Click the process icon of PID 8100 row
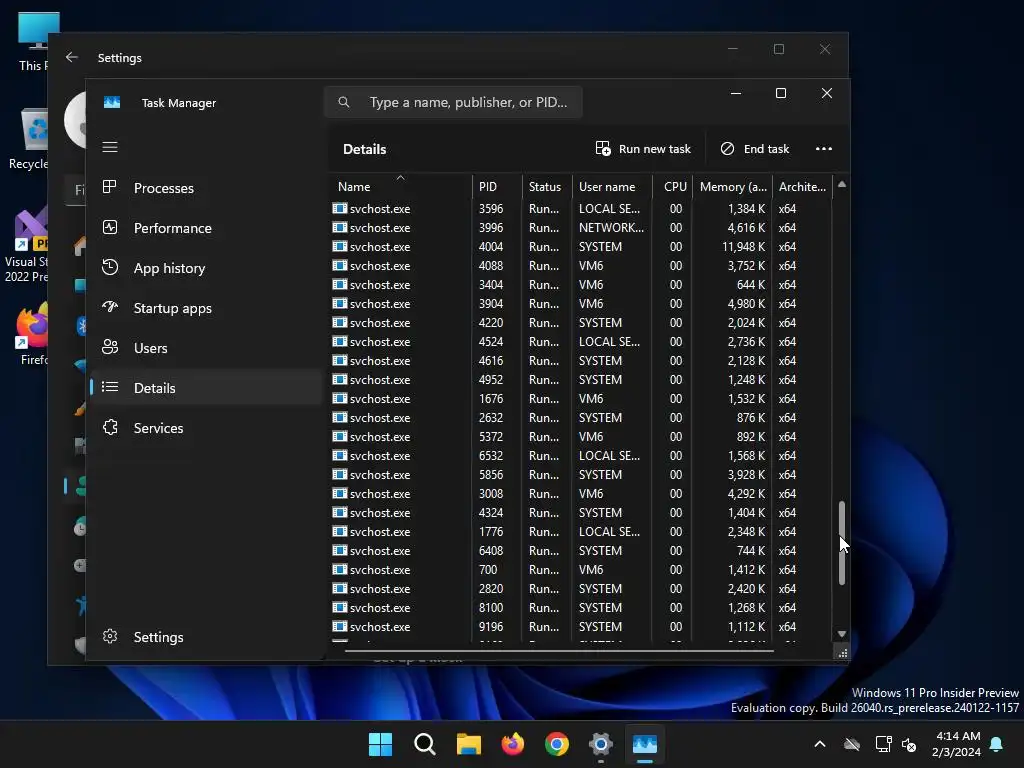Image resolution: width=1024 pixels, height=768 pixels. [340, 607]
